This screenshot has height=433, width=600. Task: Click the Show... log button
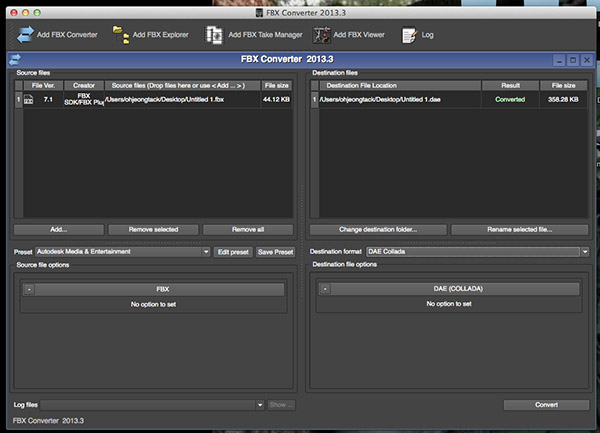pyautogui.click(x=281, y=405)
